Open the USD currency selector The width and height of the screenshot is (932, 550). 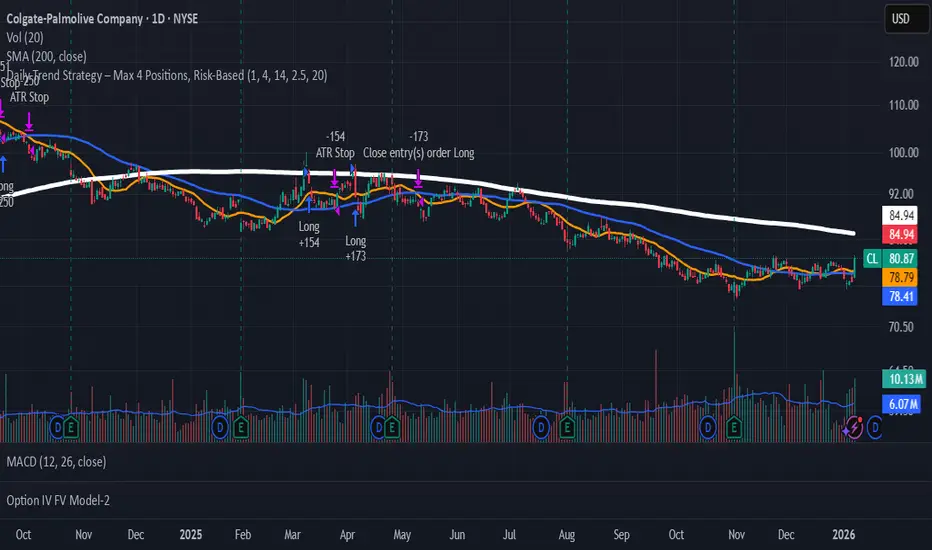[906, 18]
